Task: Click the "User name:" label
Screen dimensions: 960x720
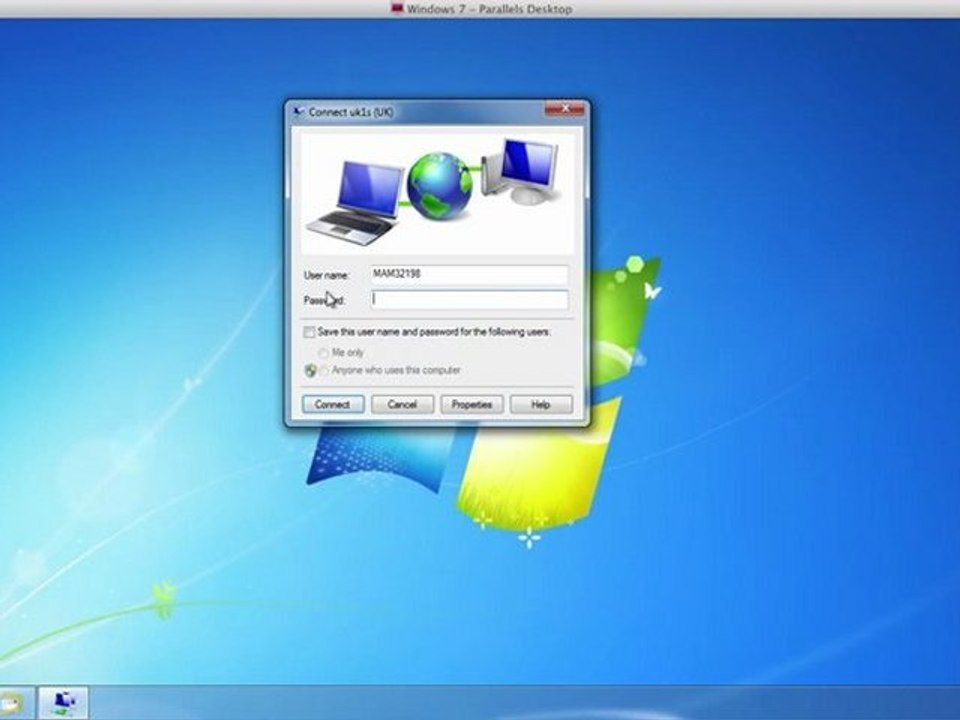Action: tap(326, 276)
